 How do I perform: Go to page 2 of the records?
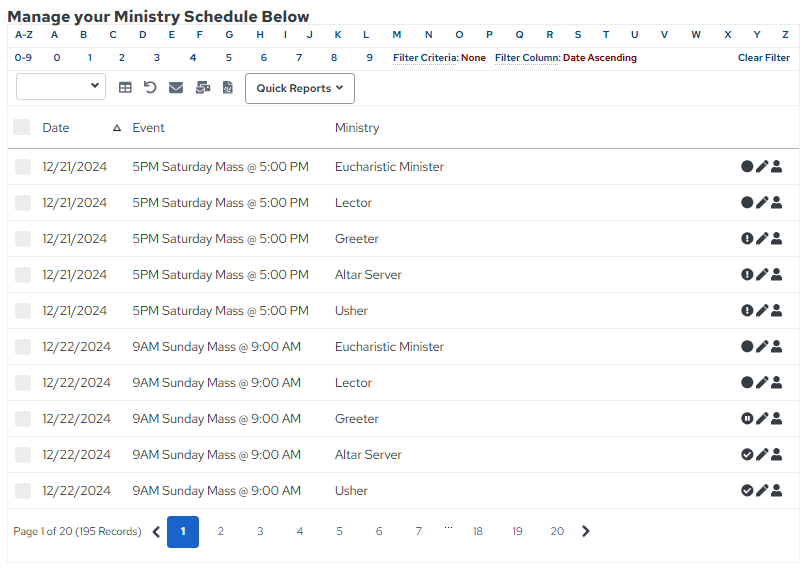click(x=221, y=531)
